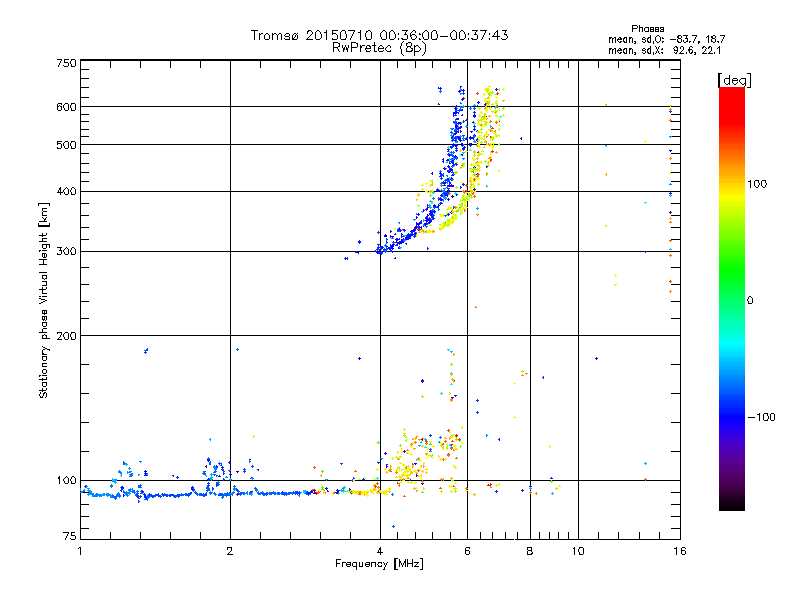
Task: Click the 'RwPretec (8p)' subtitle
Action: coord(379,48)
